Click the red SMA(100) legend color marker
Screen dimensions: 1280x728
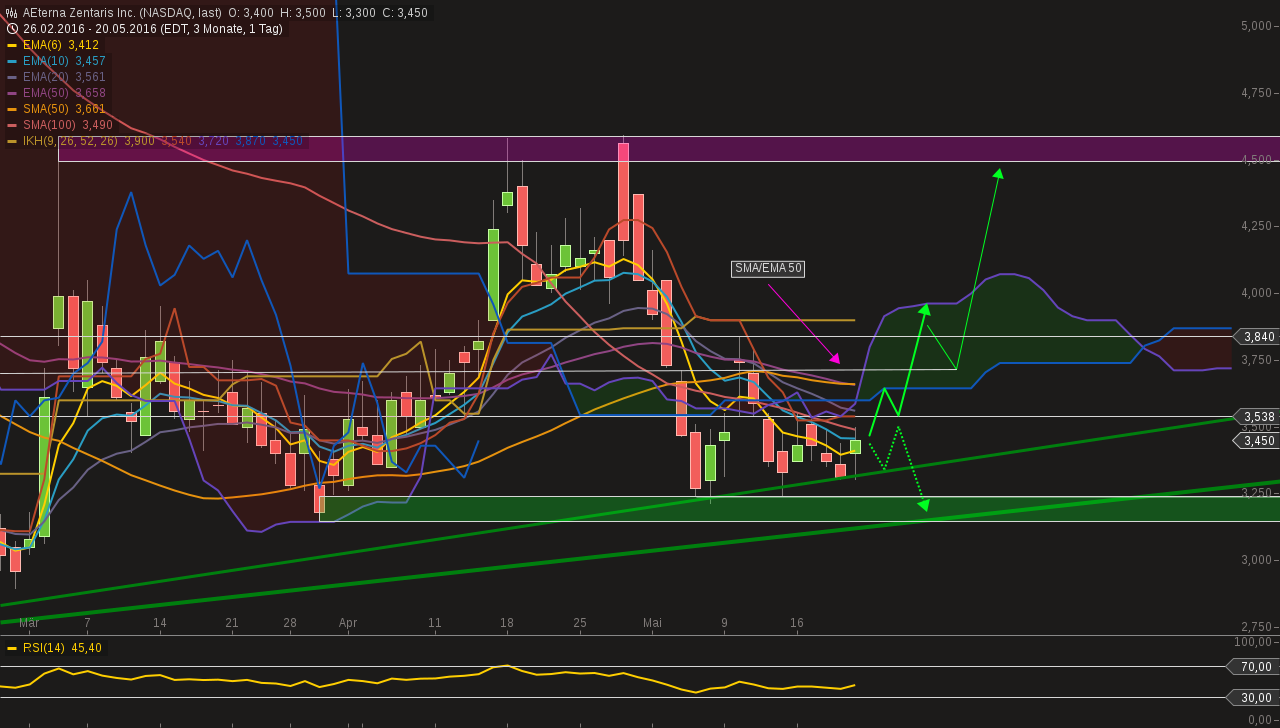click(12, 125)
